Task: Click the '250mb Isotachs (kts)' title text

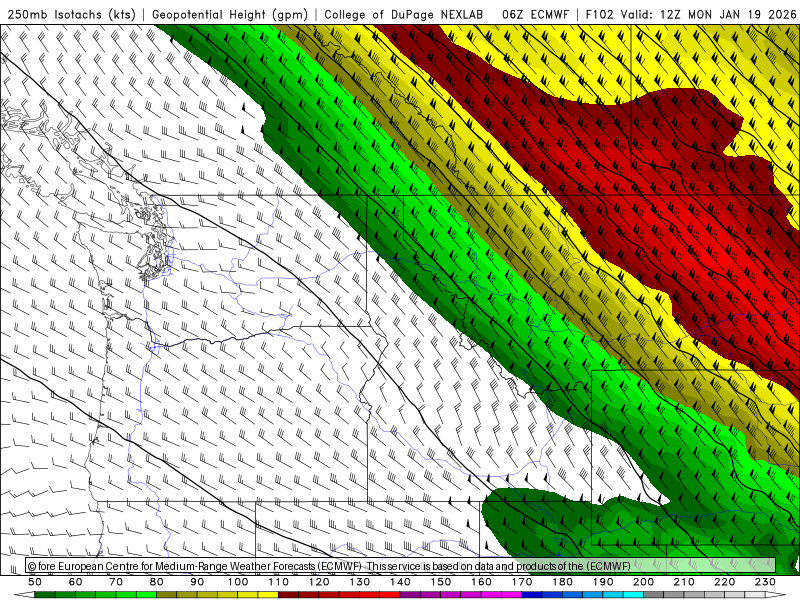Action: click(71, 14)
